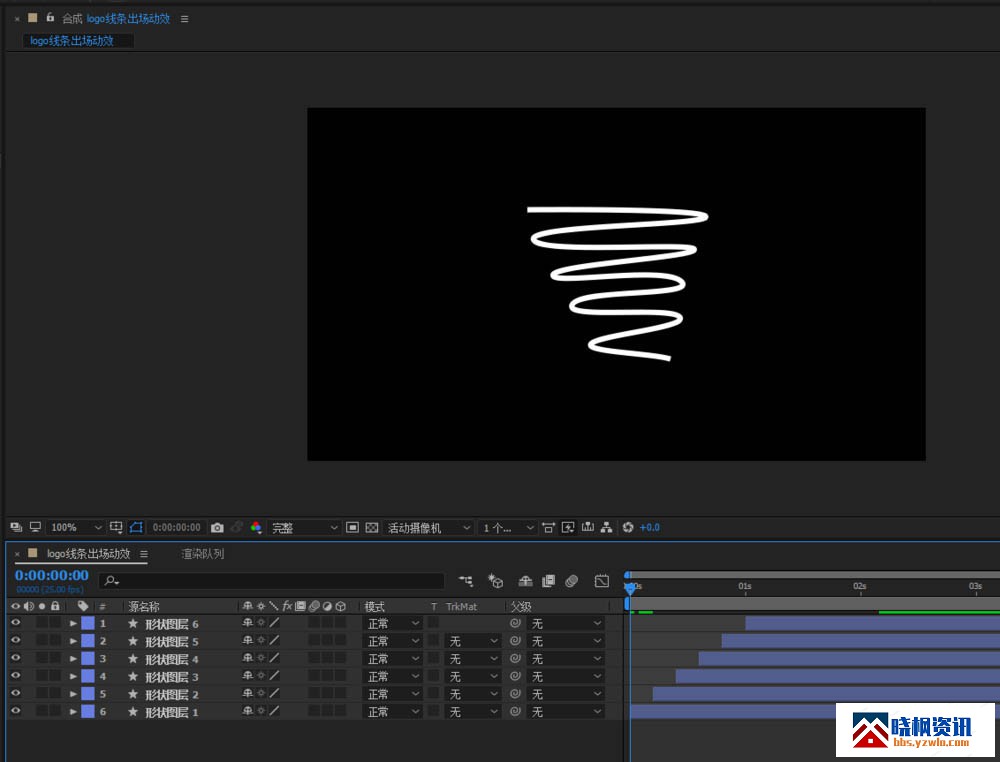The image size is (1000, 762).
Task: Show channel and color management icon
Action: [256, 527]
